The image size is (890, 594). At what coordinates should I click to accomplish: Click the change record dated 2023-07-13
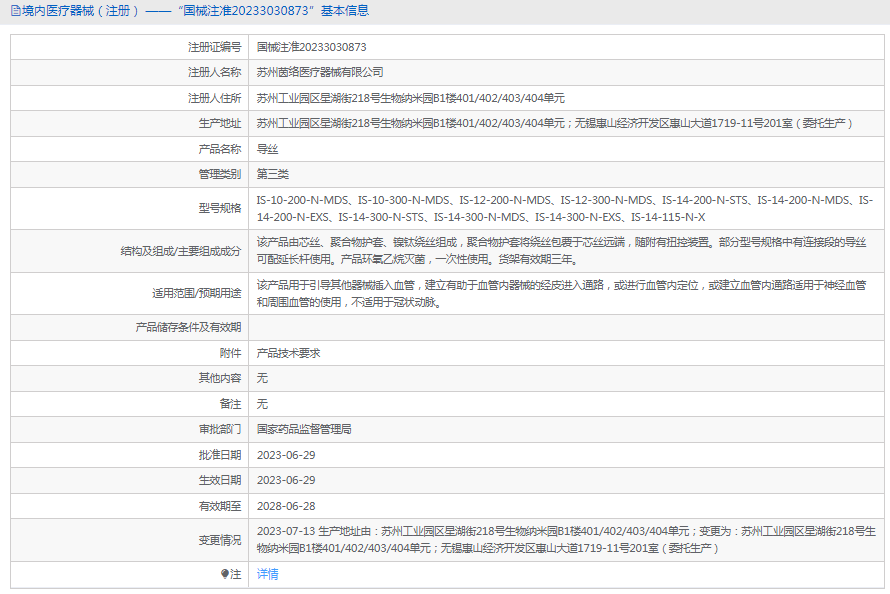566,540
